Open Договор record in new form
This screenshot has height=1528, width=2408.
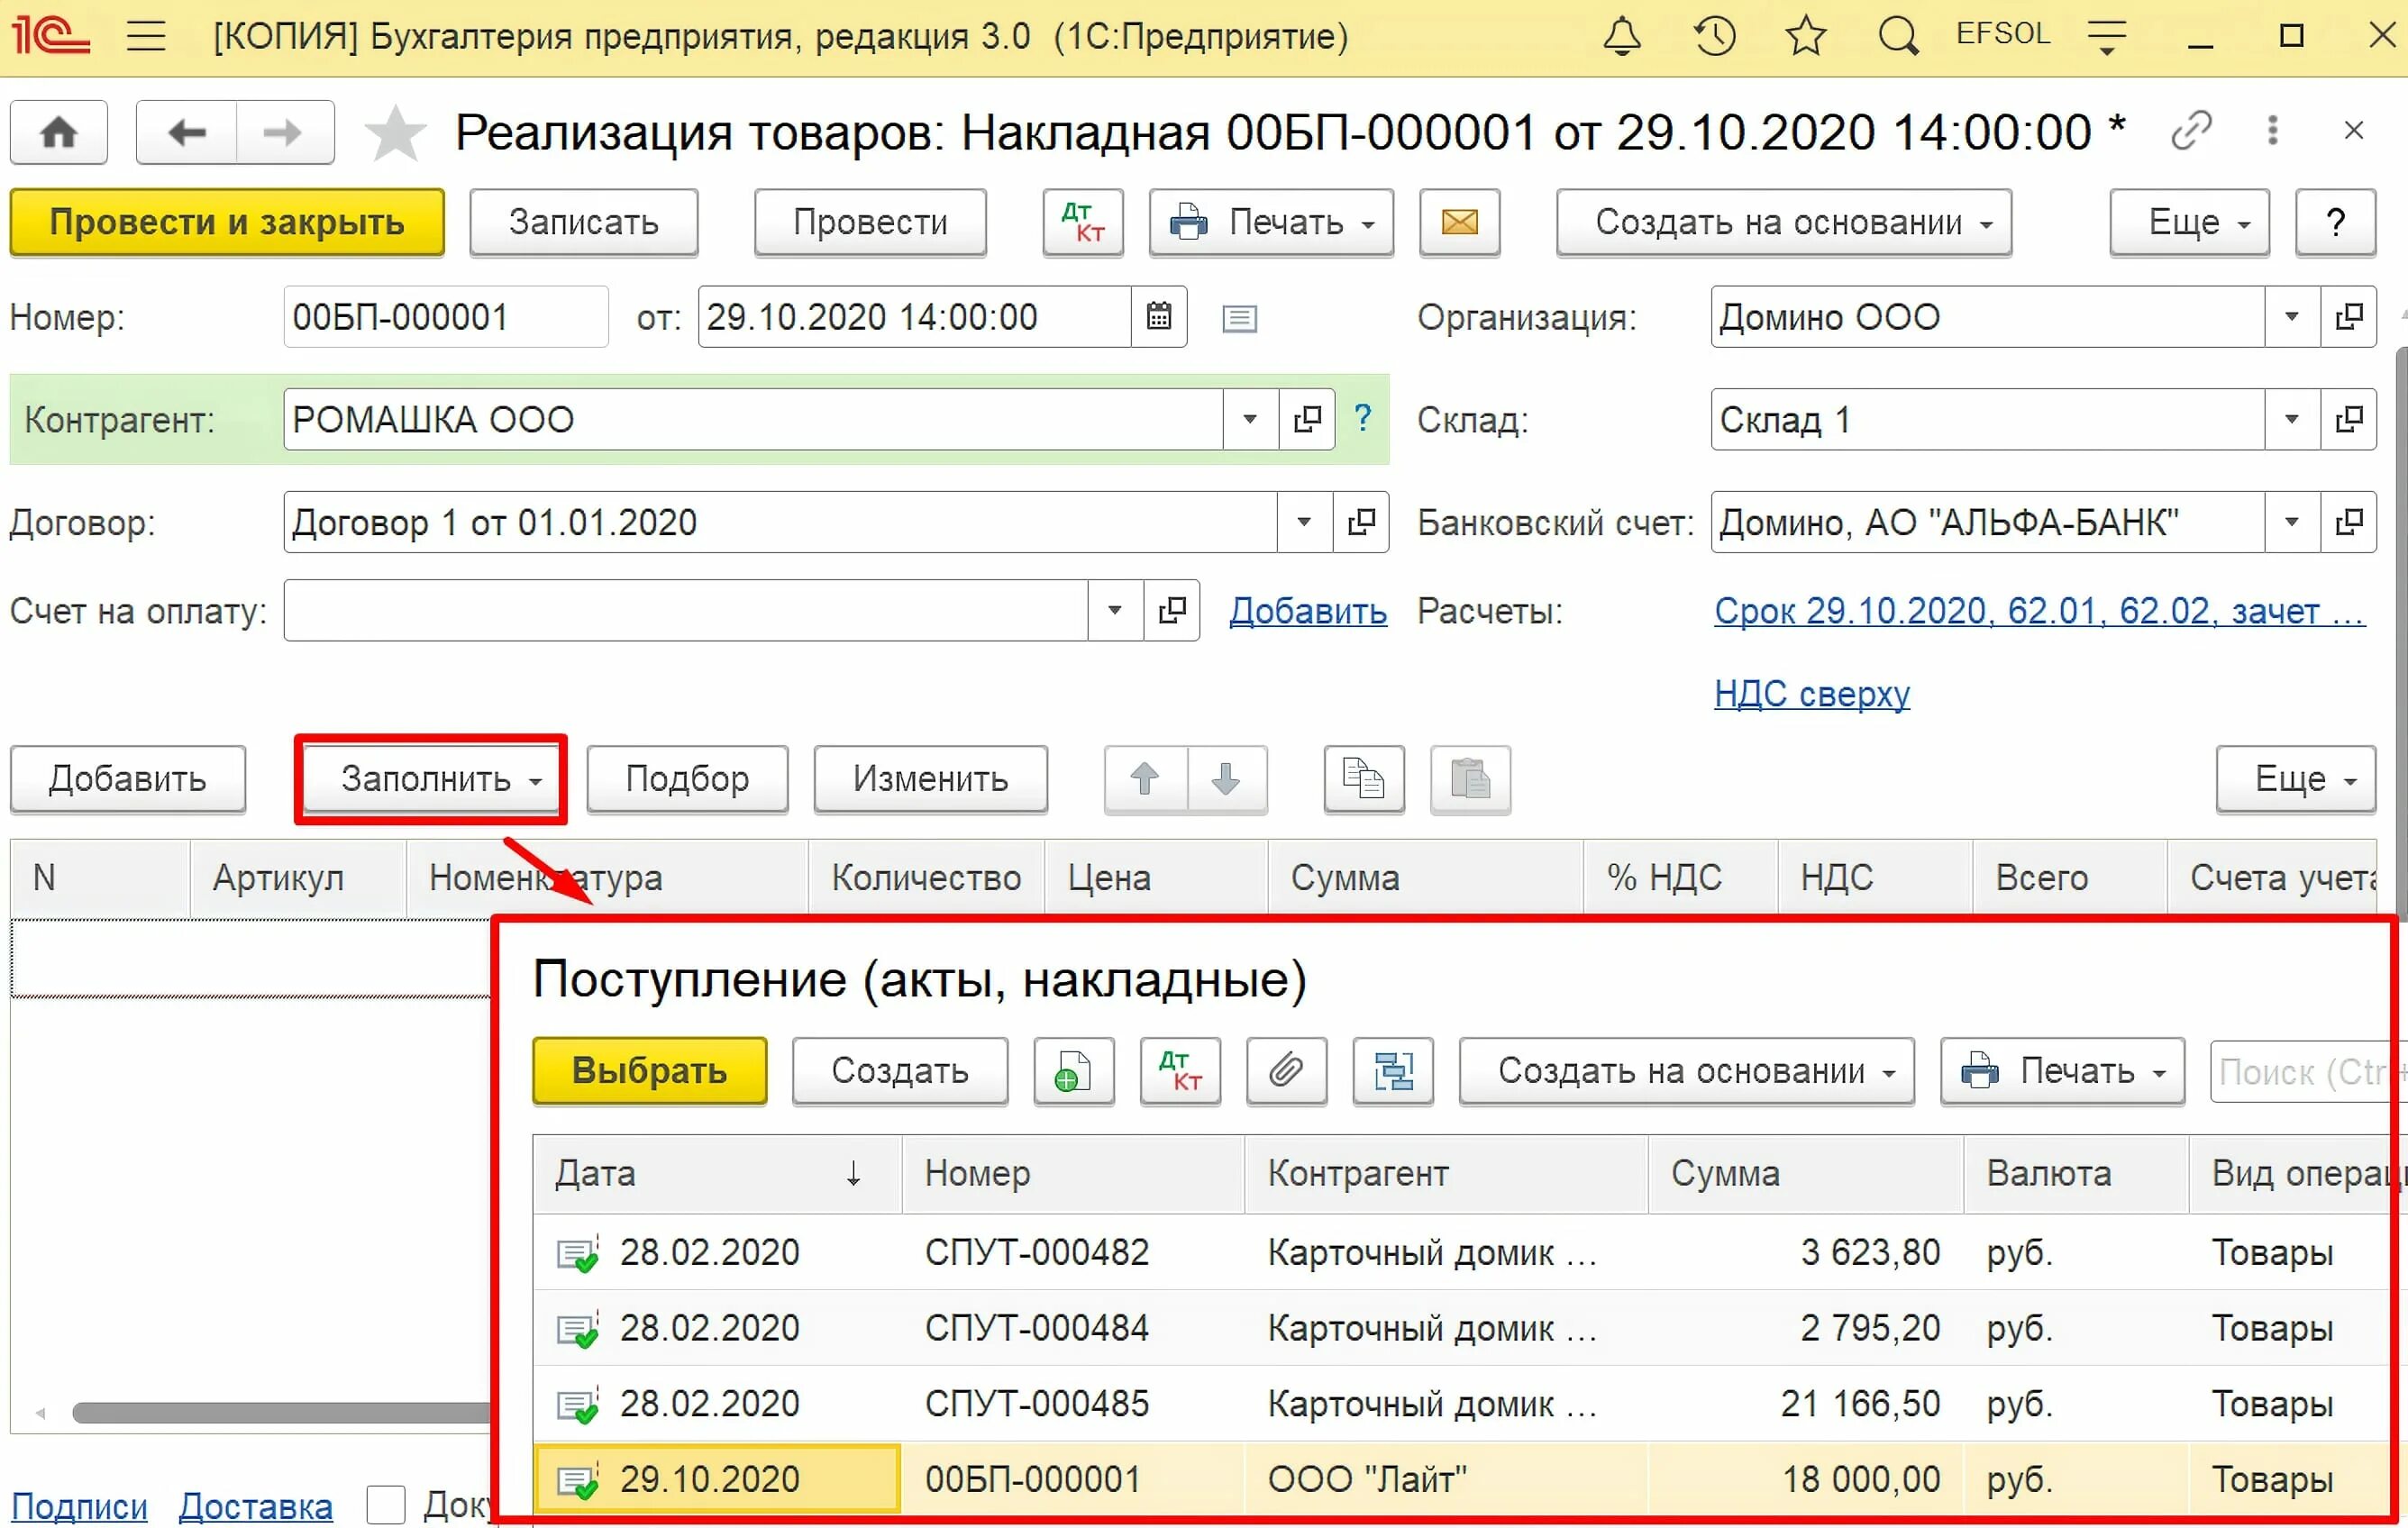(1361, 522)
